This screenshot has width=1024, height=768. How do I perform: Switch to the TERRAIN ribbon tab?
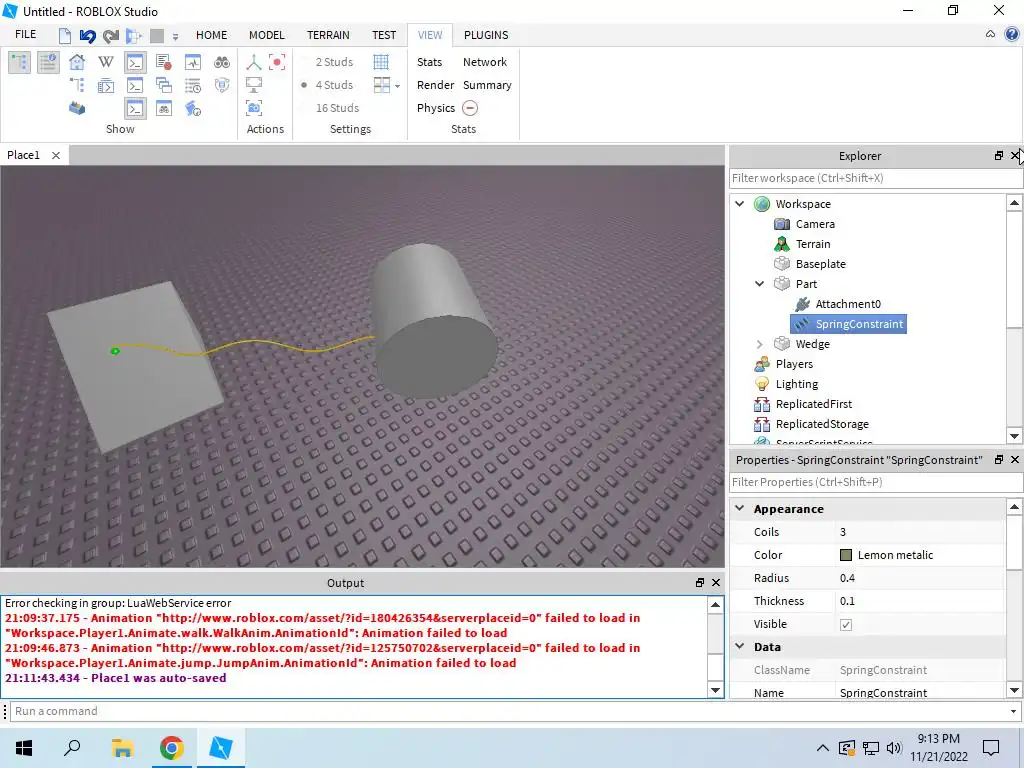coord(328,35)
